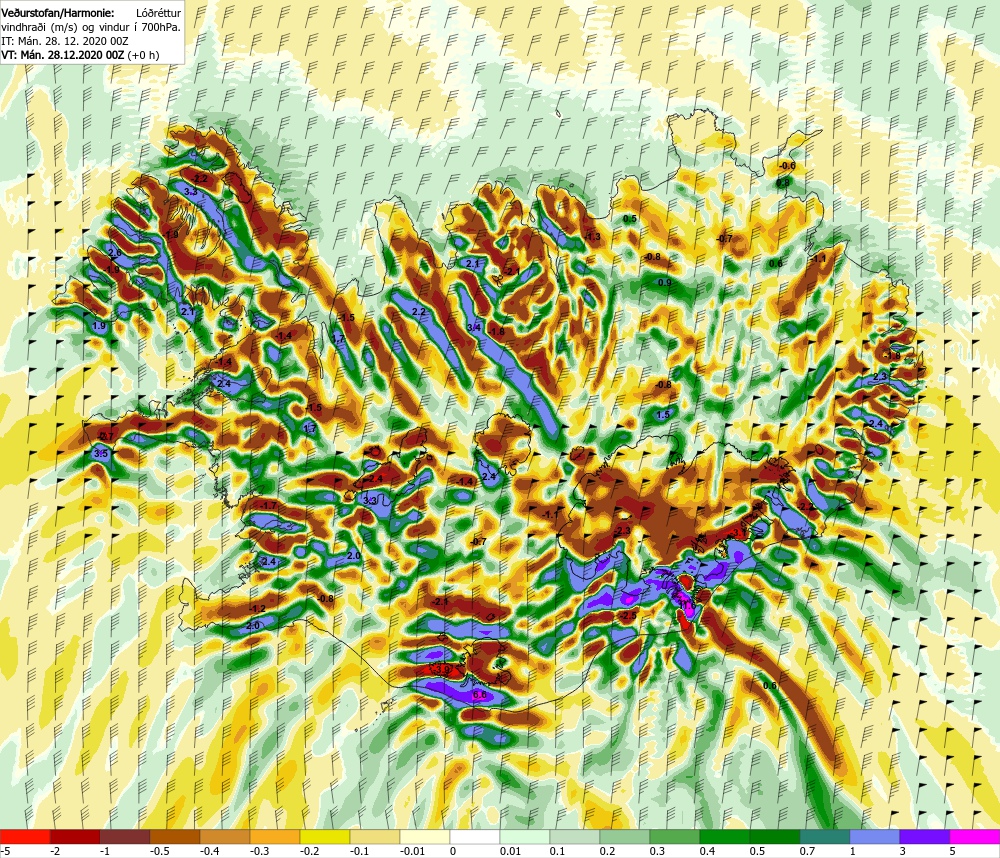The width and height of the screenshot is (1000, 858).
Task: Pick the yellow swatch between -0.2 and -0.1
Action: click(325, 836)
